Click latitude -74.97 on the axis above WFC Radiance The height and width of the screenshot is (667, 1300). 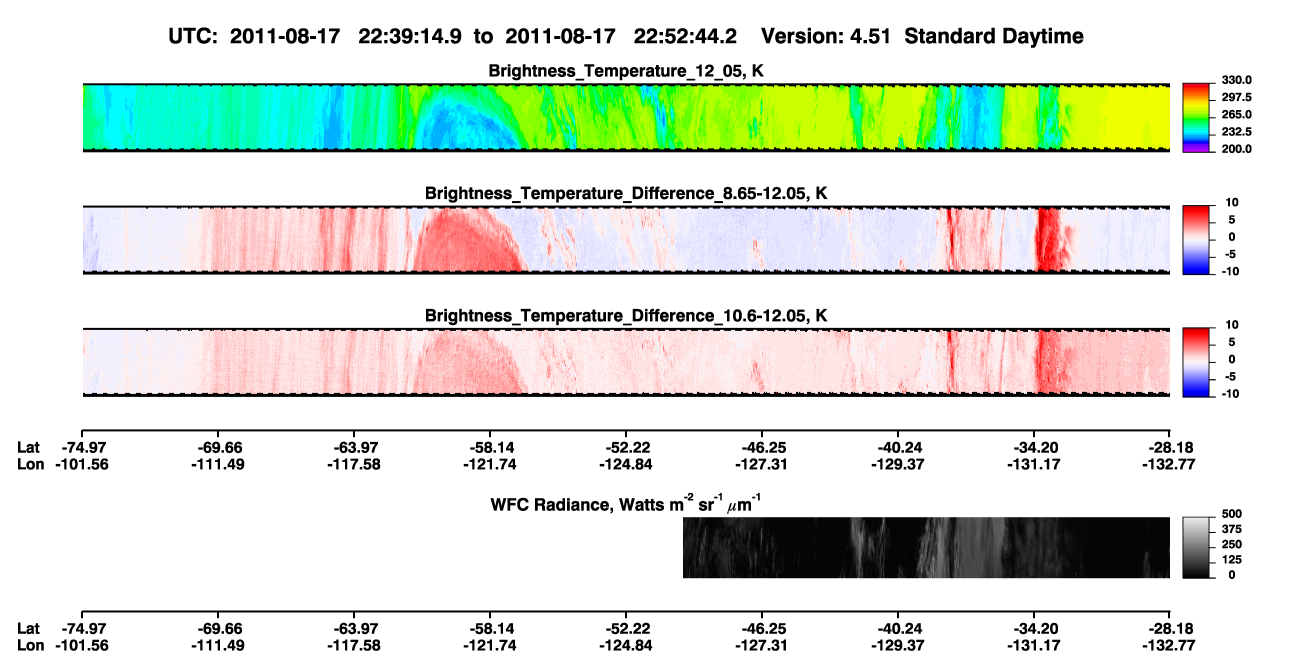click(83, 448)
